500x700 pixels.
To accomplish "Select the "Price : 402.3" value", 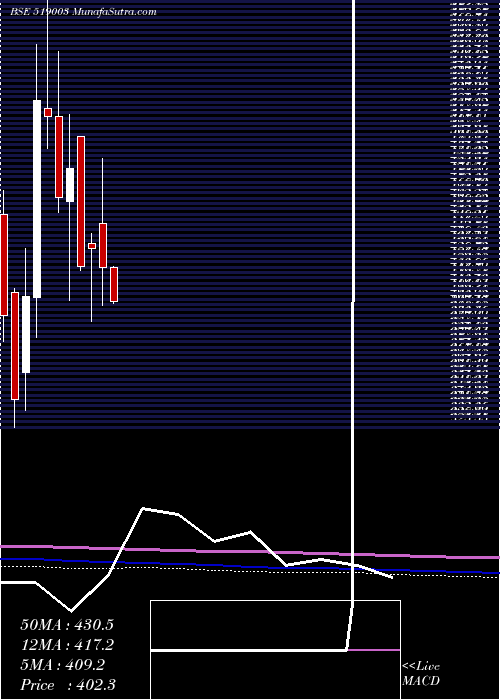I will pyautogui.click(x=68, y=685).
